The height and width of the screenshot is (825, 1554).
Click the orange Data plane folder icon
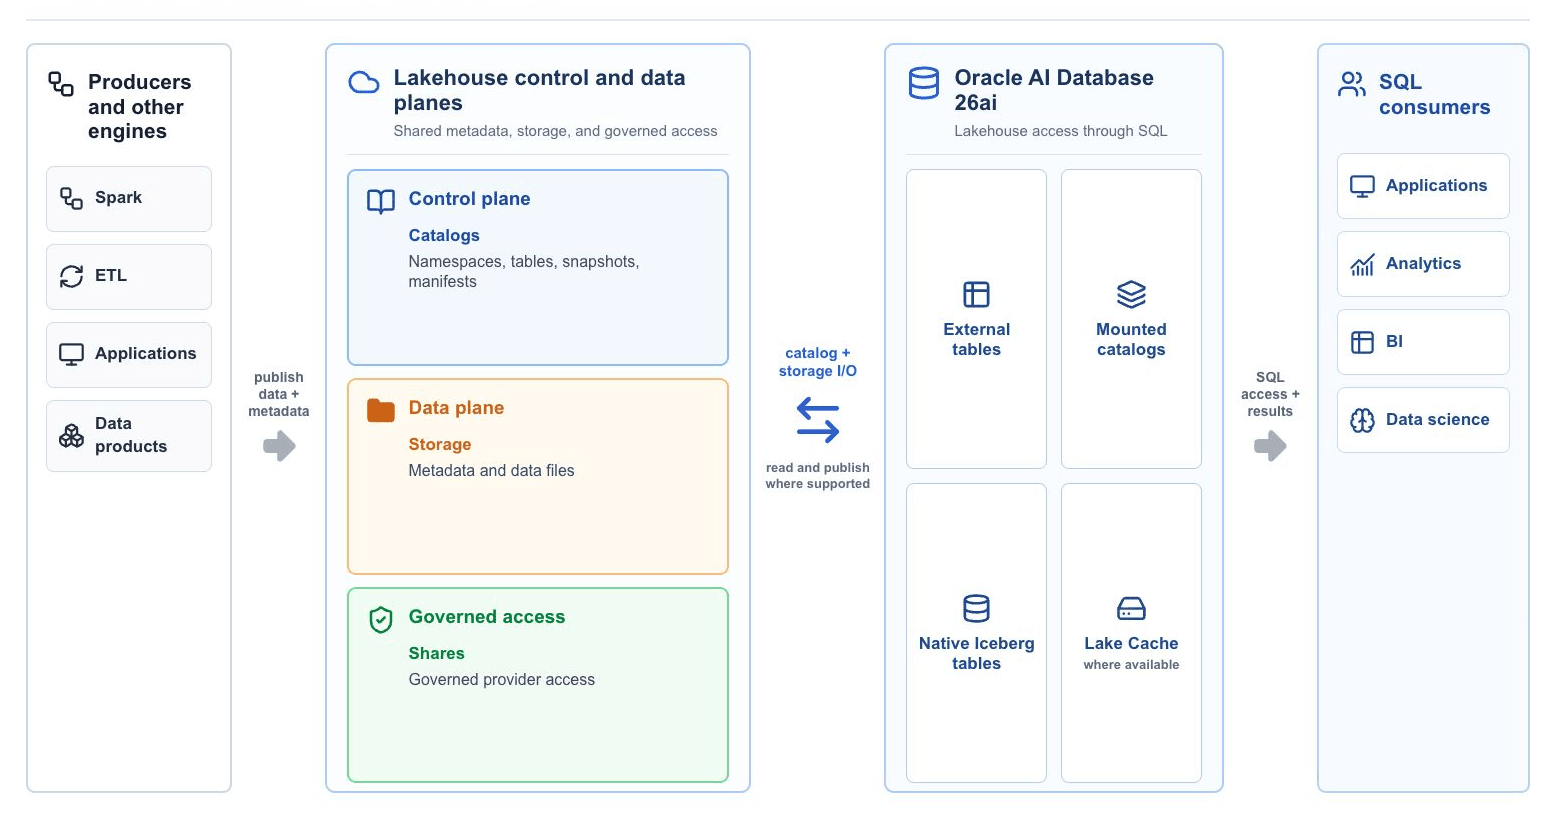pos(381,410)
